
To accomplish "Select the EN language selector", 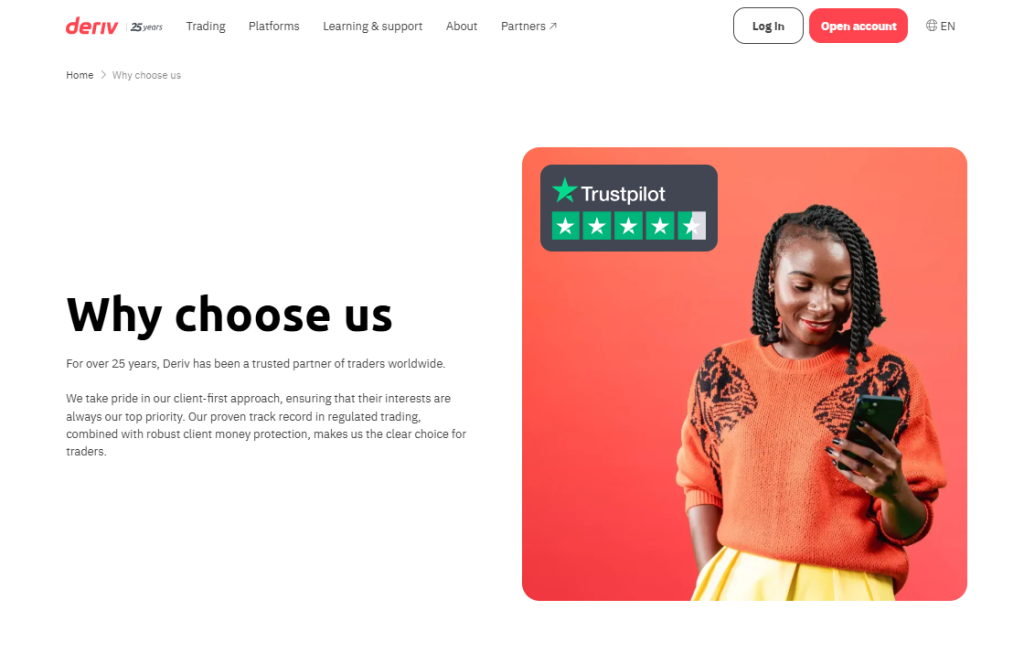I will (940, 26).
